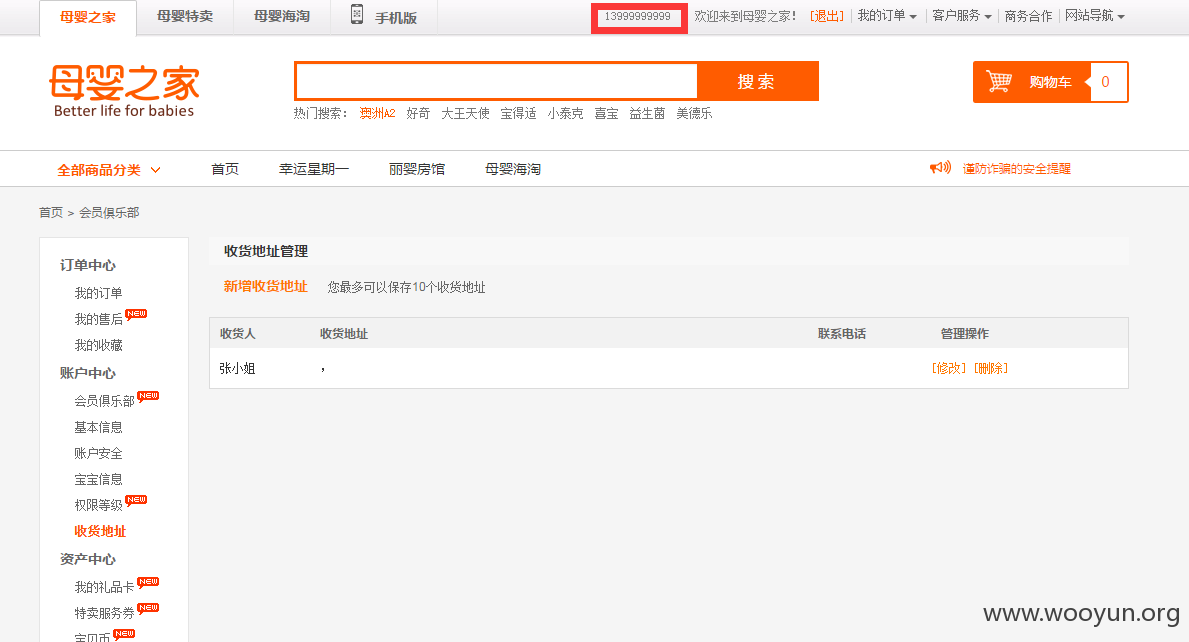Image resolution: width=1189 pixels, height=642 pixels.
Task: Click hot search term 好奇
Action: click(x=418, y=113)
